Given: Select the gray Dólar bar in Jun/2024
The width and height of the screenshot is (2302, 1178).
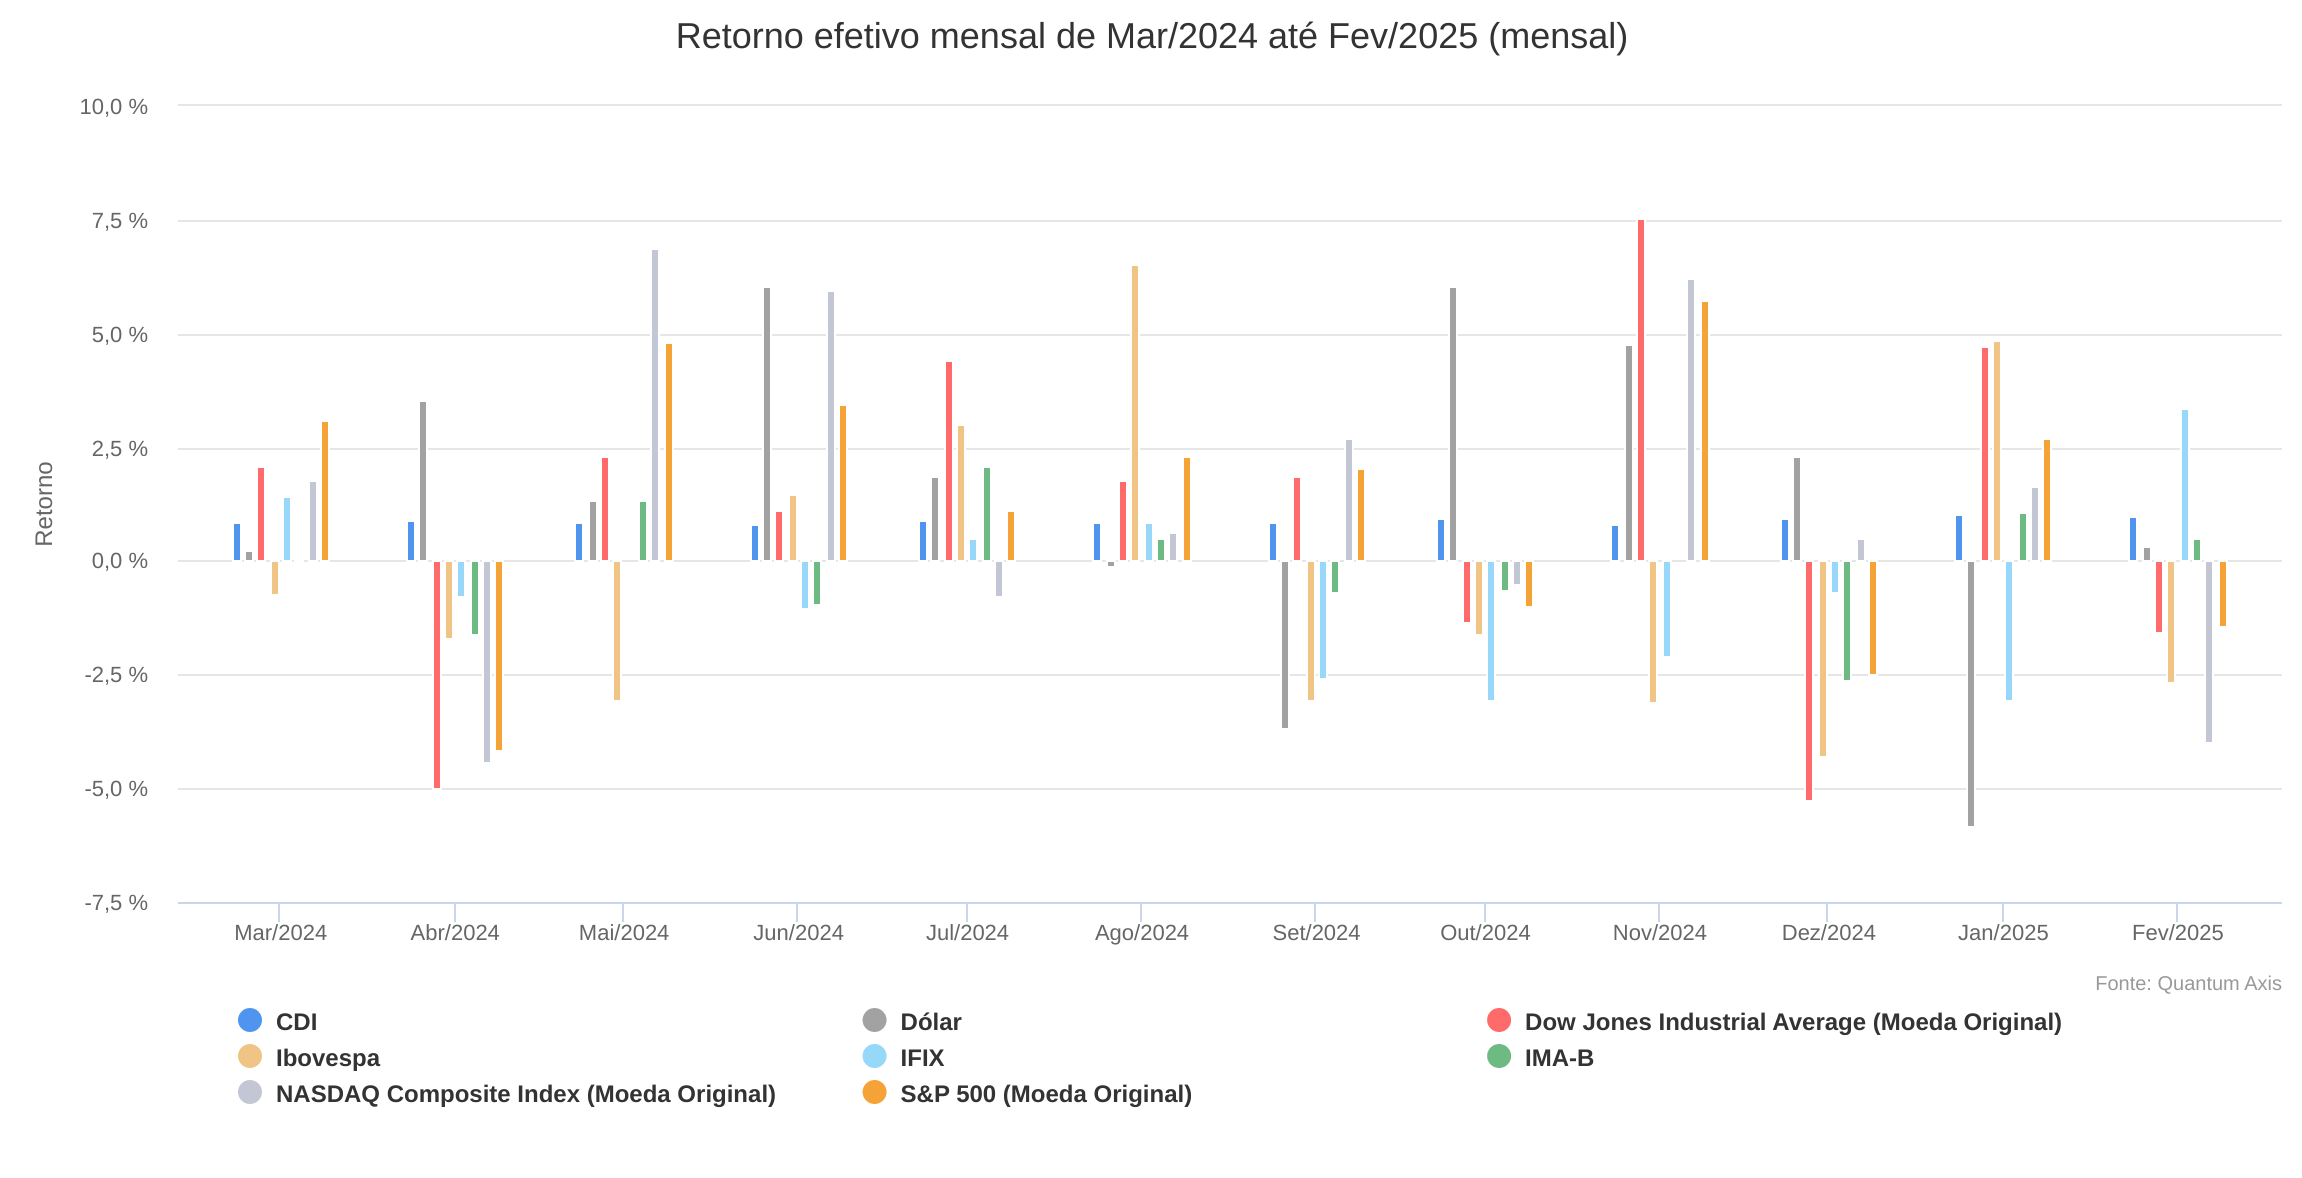Looking at the screenshot, I should click(767, 424).
